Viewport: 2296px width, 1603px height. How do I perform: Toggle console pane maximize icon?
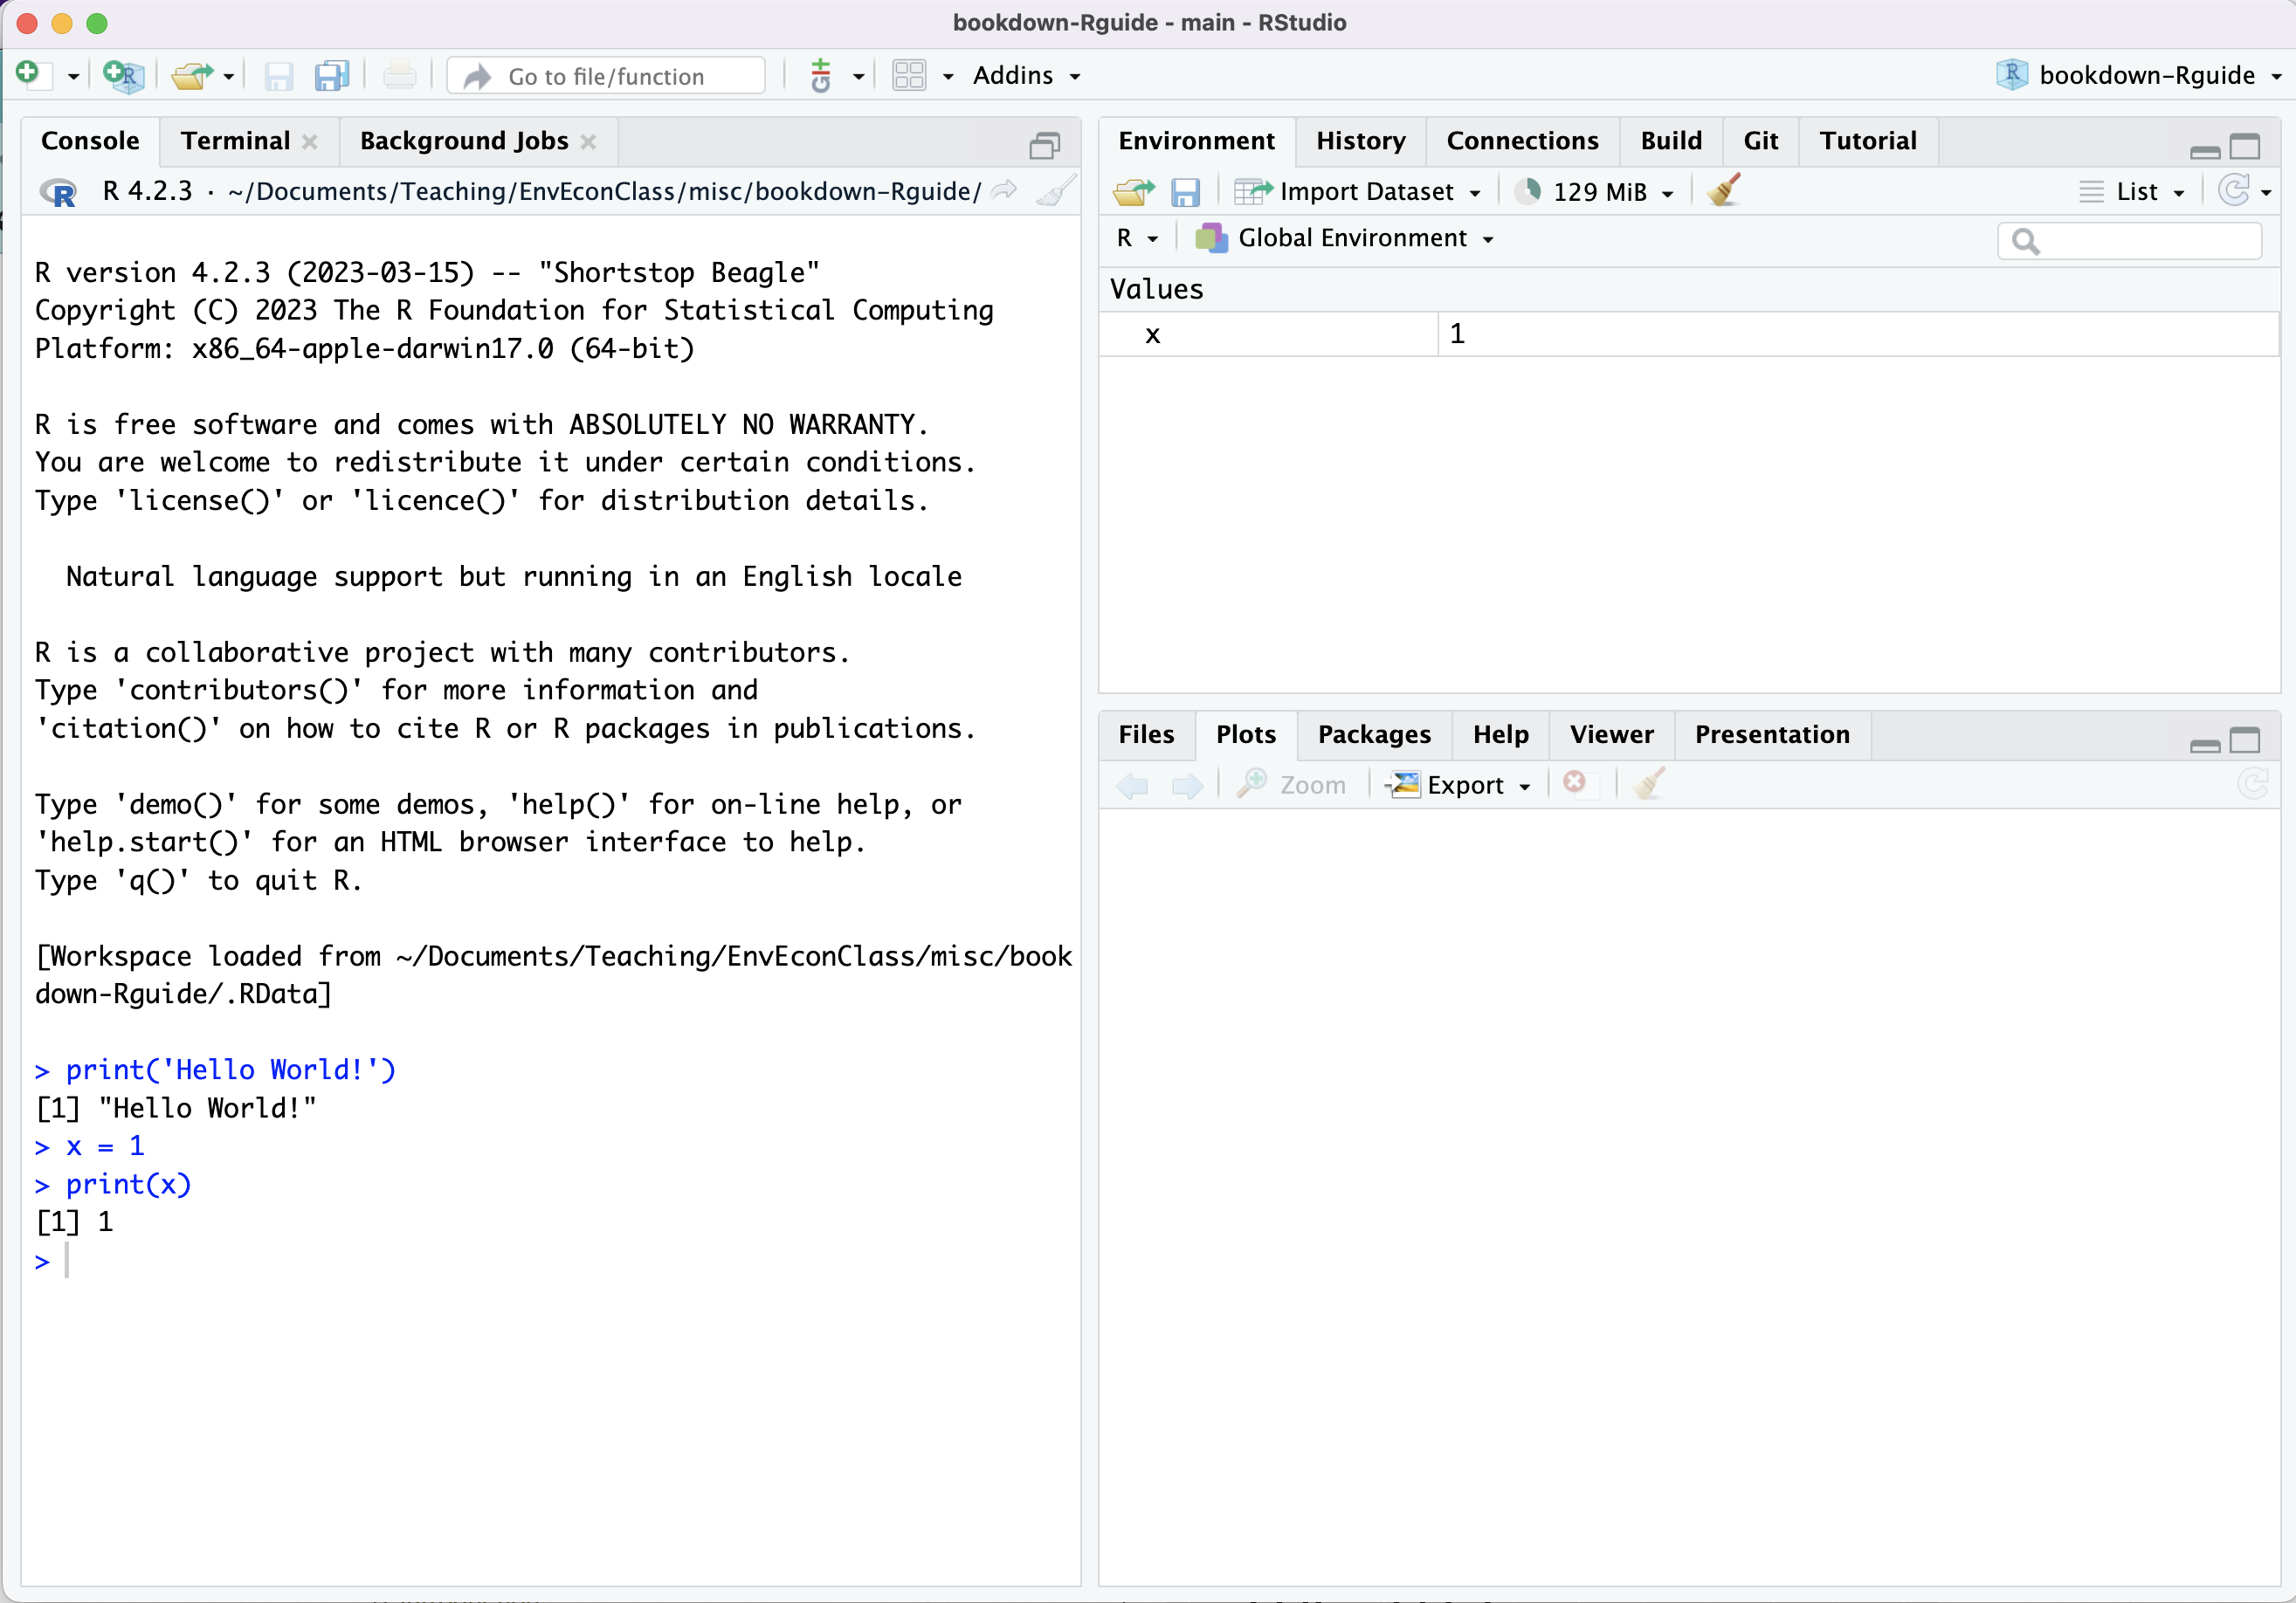pos(1044,147)
